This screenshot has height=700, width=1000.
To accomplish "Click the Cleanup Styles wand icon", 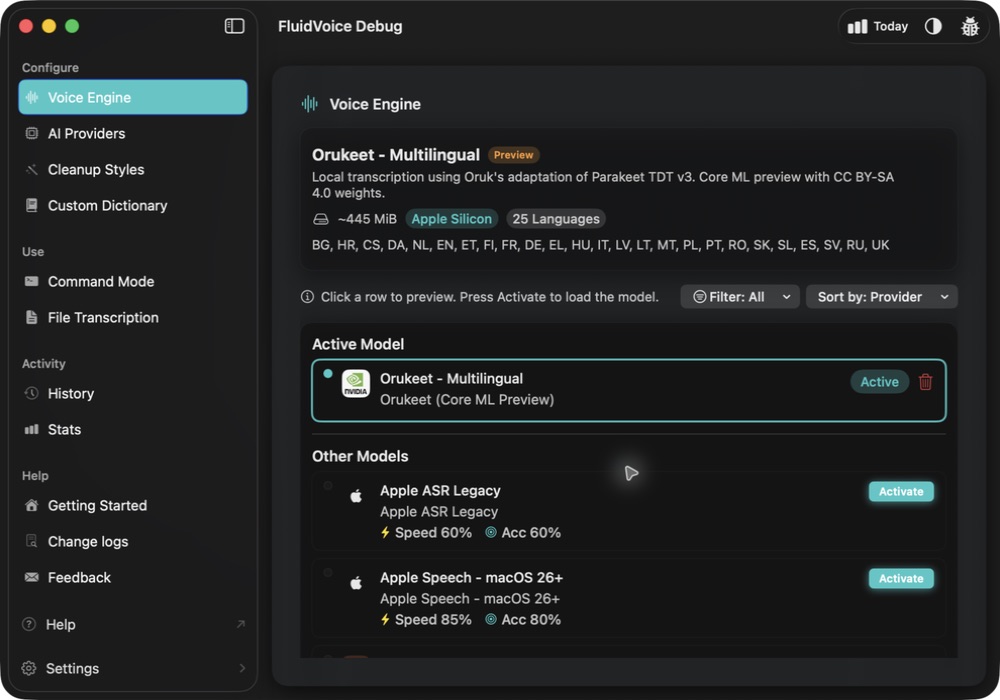I will tap(31, 170).
